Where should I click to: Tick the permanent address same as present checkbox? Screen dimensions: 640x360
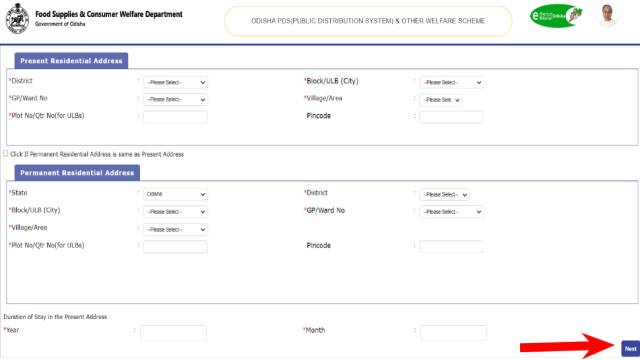pyautogui.click(x=6, y=153)
